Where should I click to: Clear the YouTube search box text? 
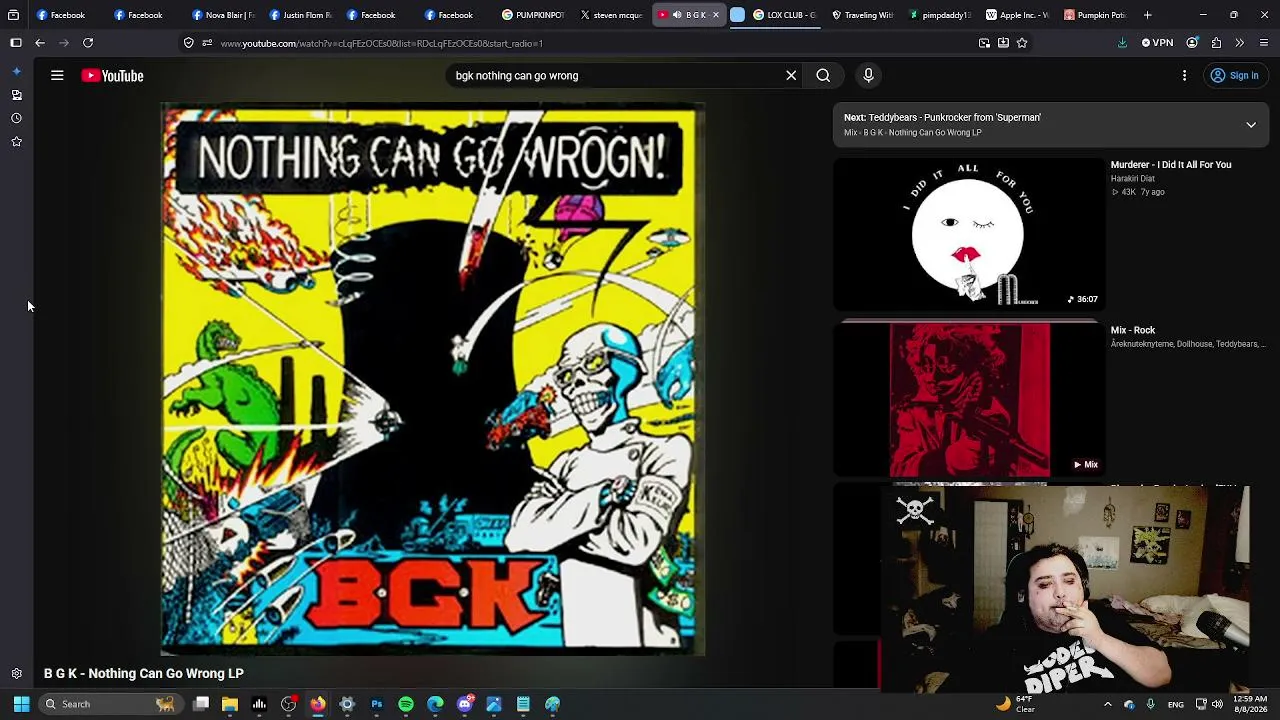791,75
